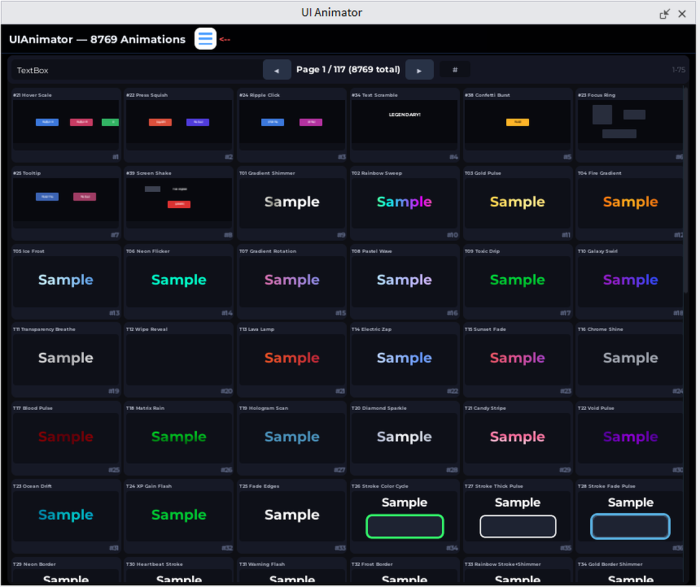Choose the T06 Neon Flicker sample
700x587 pixels.
[179, 280]
